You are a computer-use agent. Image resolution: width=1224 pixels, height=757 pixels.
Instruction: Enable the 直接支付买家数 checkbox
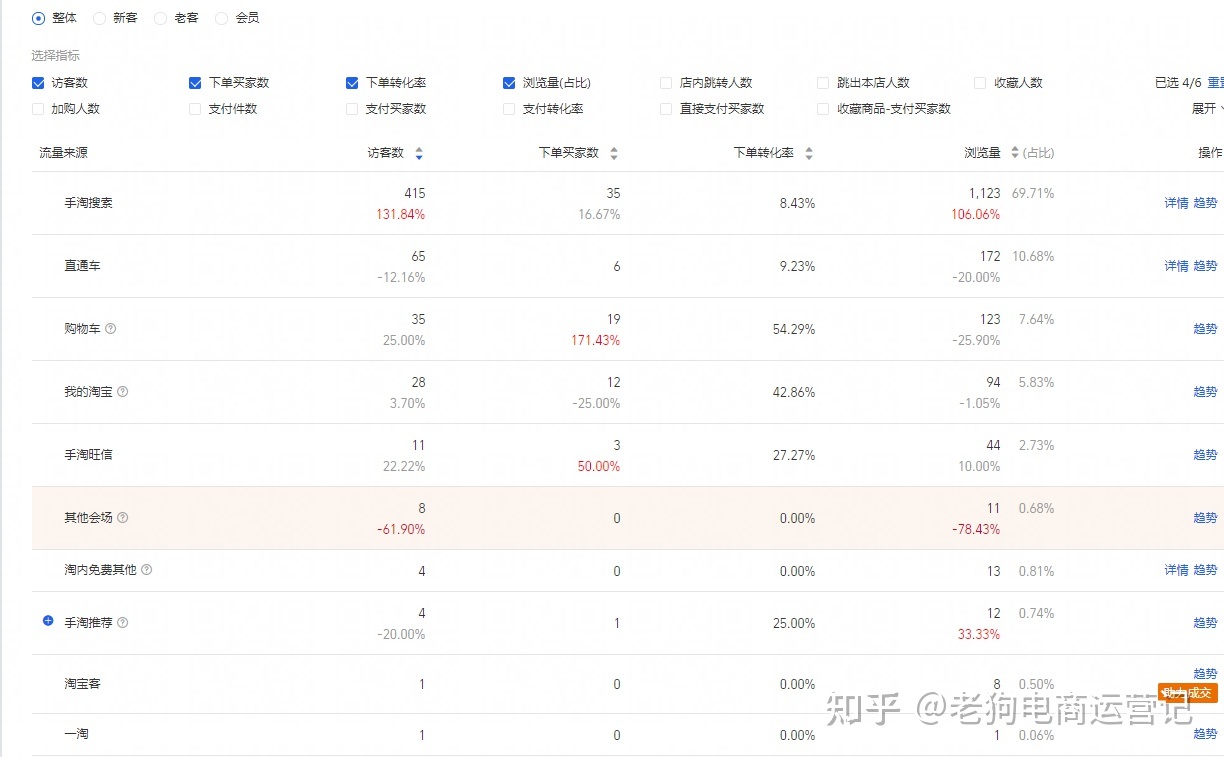click(666, 109)
